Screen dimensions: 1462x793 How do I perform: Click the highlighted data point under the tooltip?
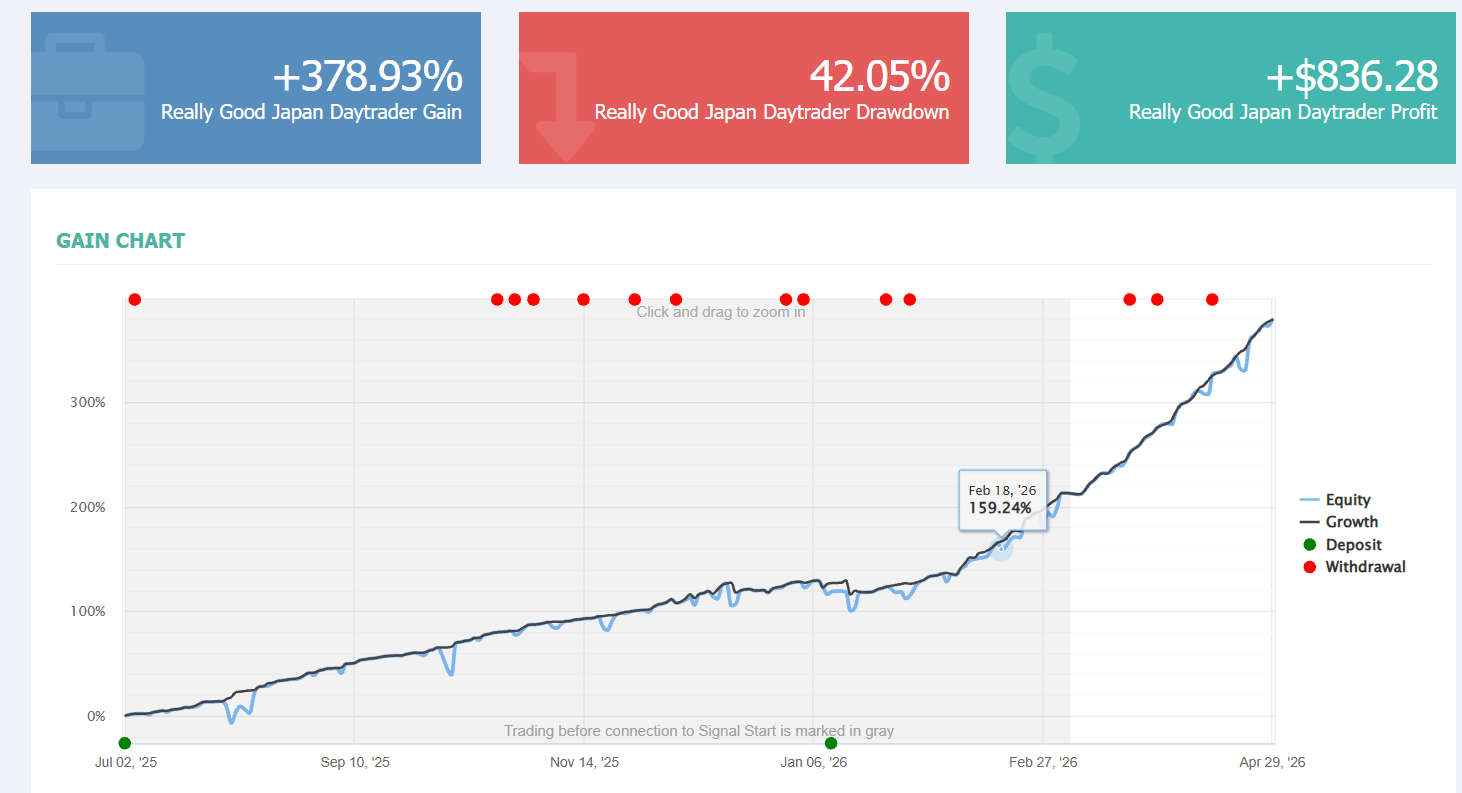[x=1000, y=548]
